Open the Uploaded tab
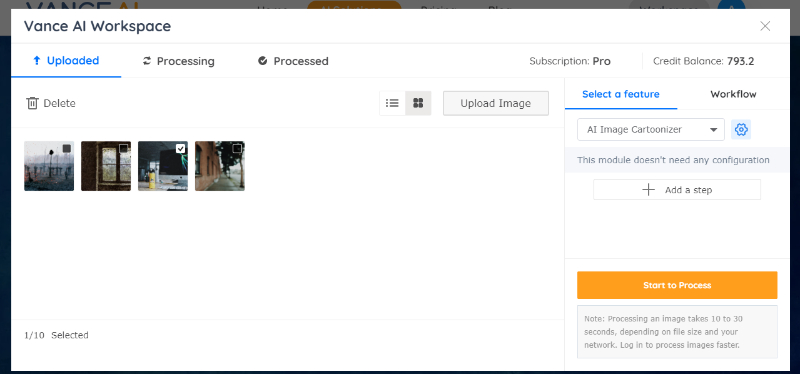The height and width of the screenshot is (374, 800). click(x=66, y=61)
